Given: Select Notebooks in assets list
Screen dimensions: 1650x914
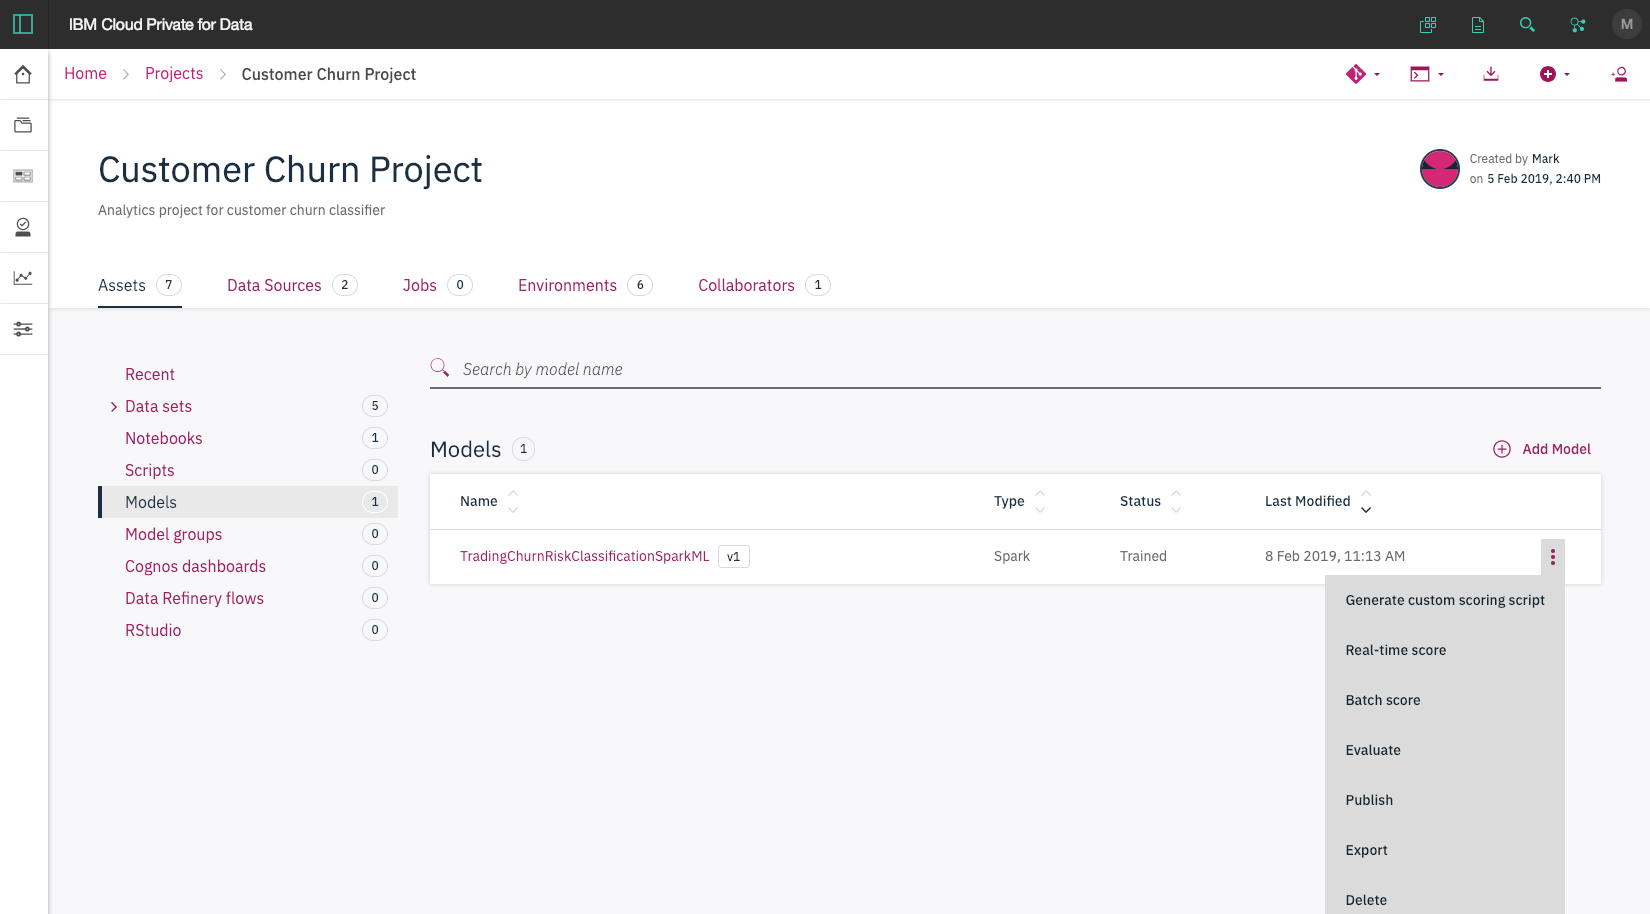Looking at the screenshot, I should (163, 438).
